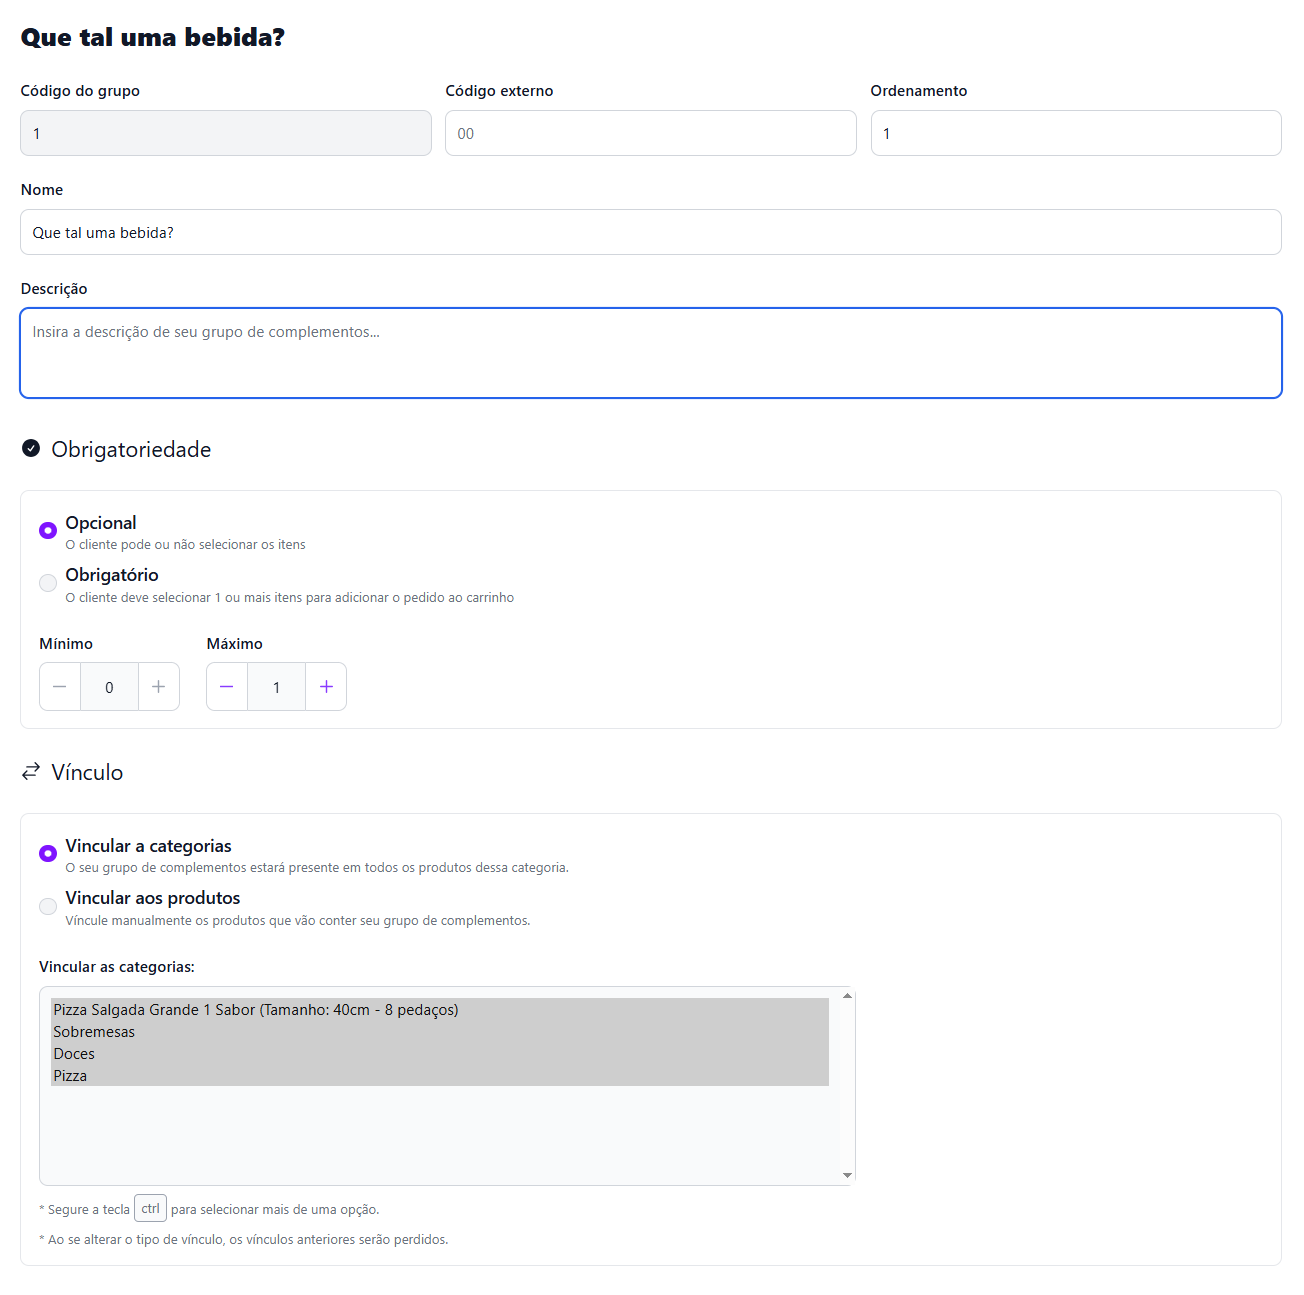Click the minus icon under Máximo
1304x1295 pixels.
pos(227,687)
